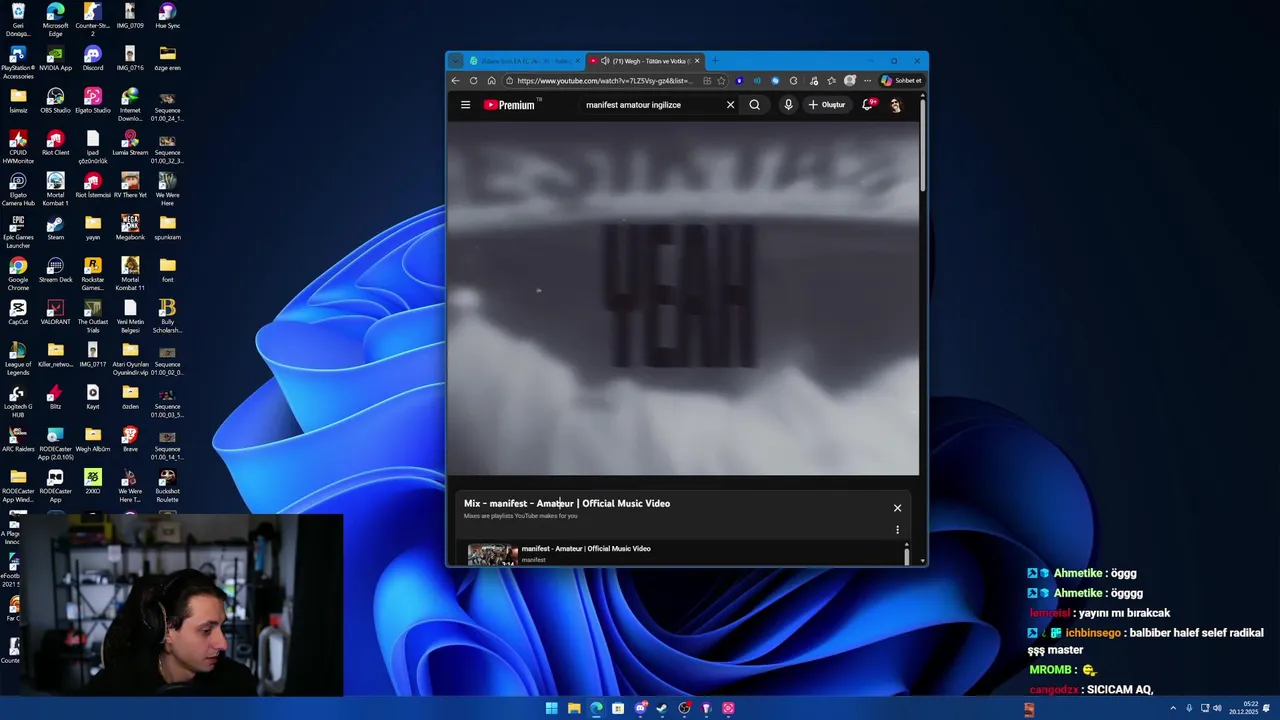1280x720 pixels.
Task: Open Microsoft Store from the taskbar
Action: pos(618,709)
